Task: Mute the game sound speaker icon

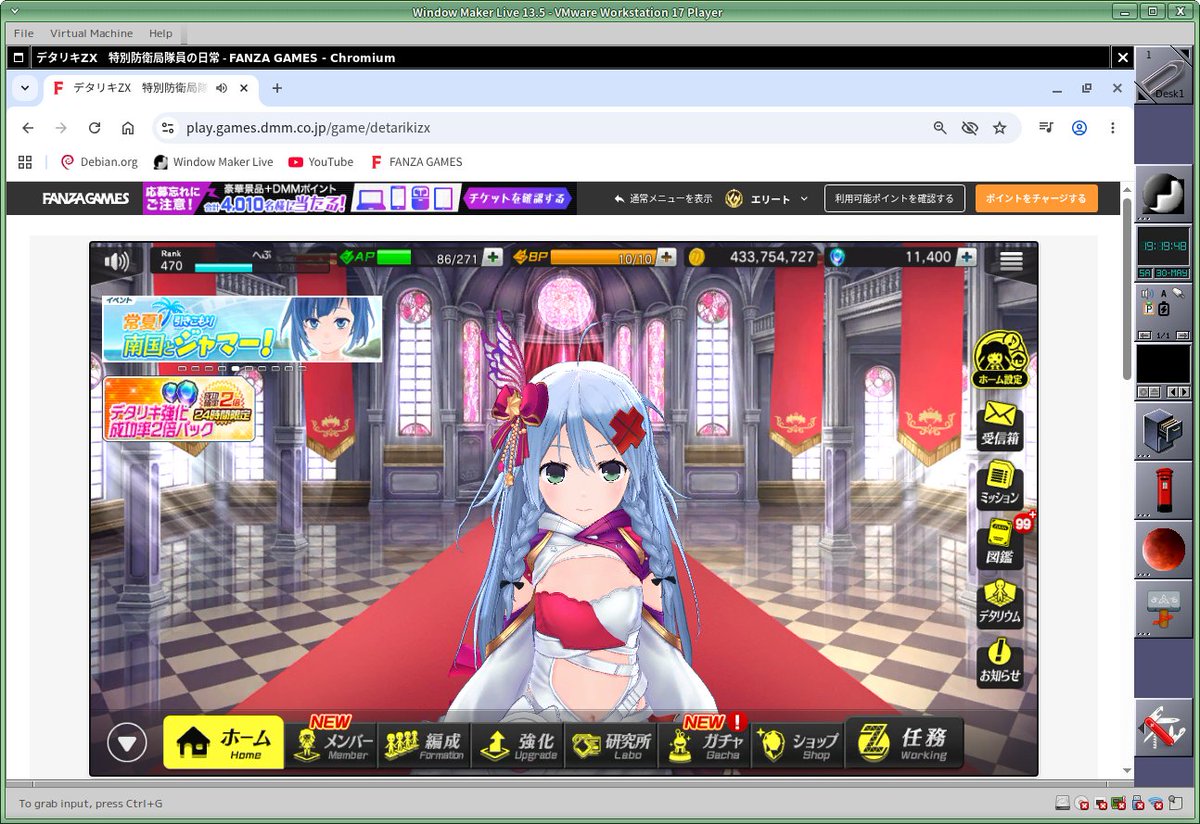Action: coord(117,262)
